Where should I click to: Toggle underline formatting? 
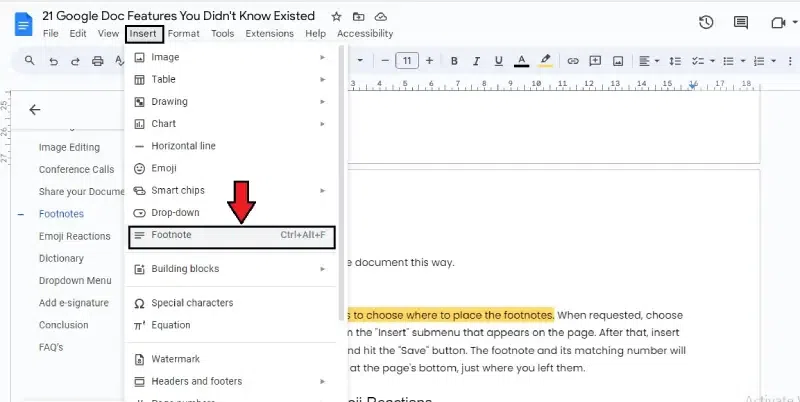pyautogui.click(x=498, y=61)
